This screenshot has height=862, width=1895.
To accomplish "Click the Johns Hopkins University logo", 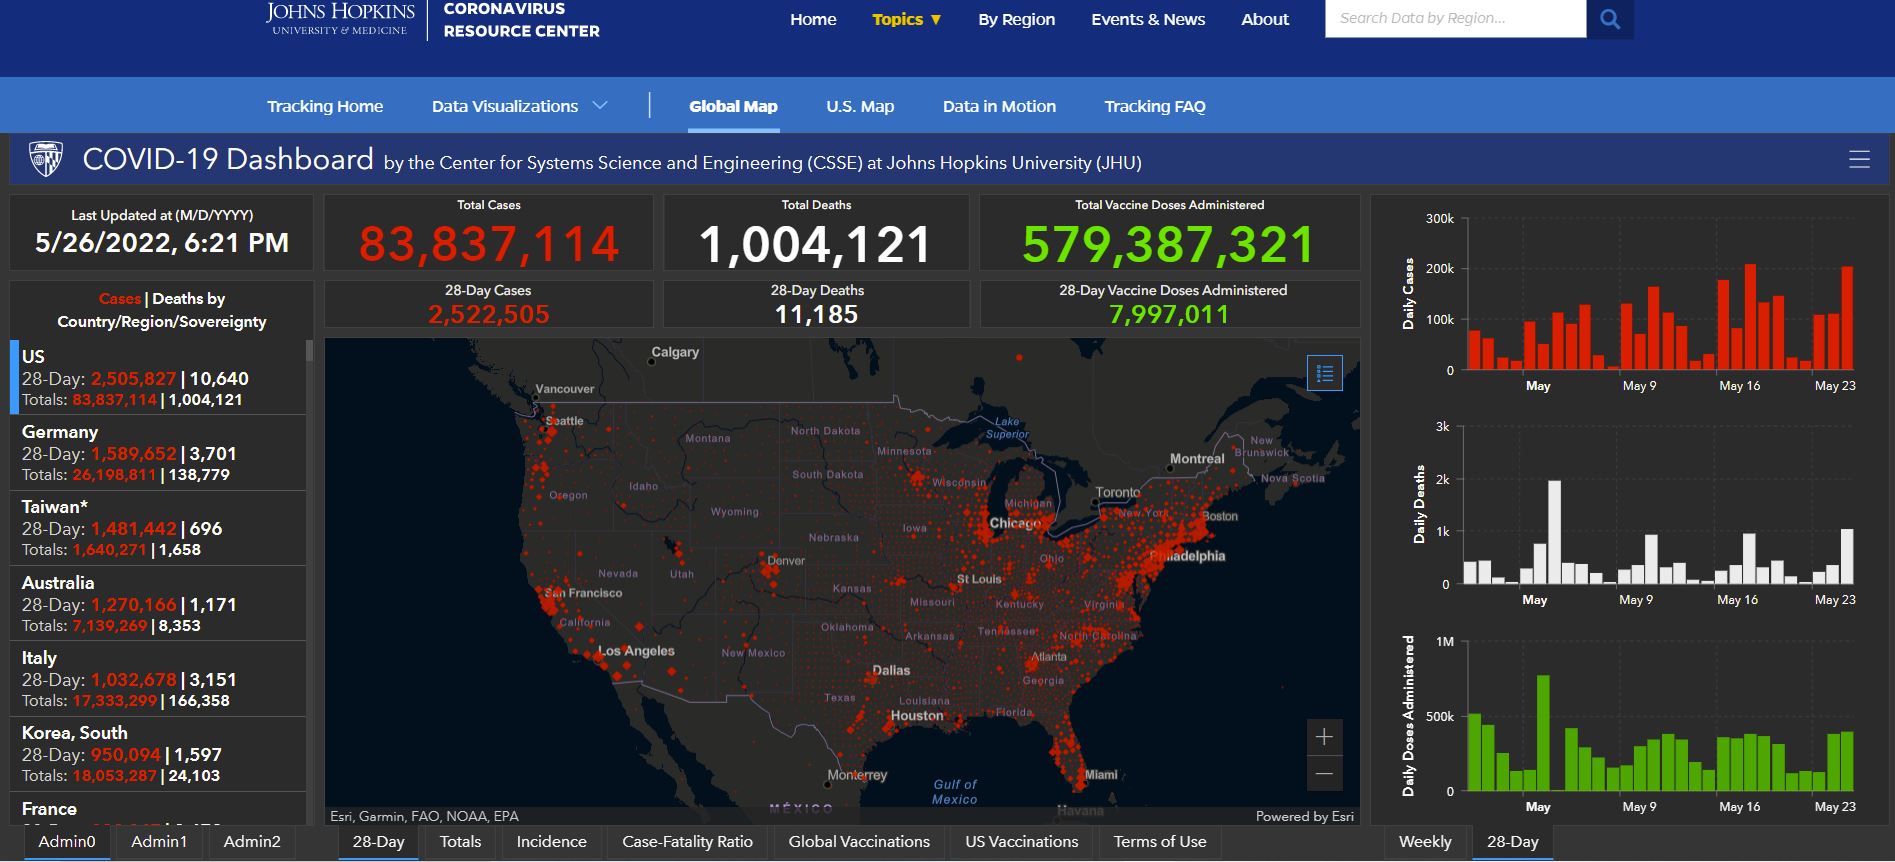I will coord(340,19).
